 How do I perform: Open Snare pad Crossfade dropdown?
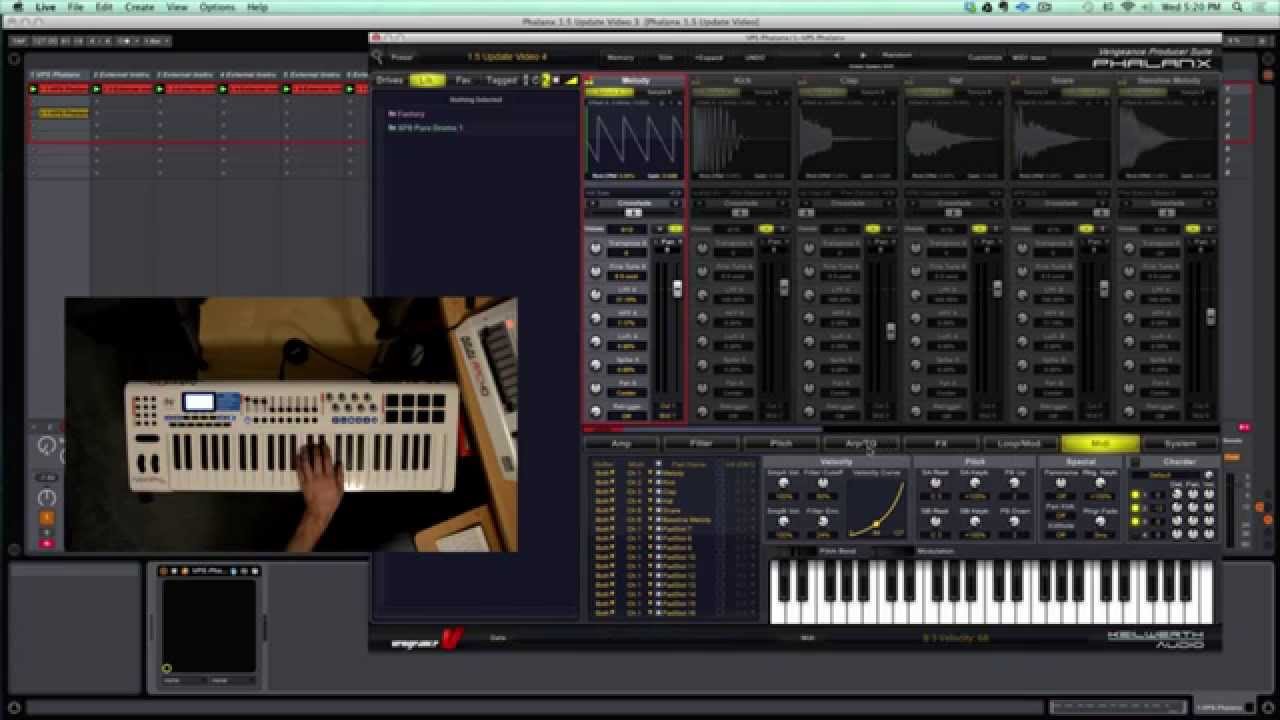pos(1062,203)
